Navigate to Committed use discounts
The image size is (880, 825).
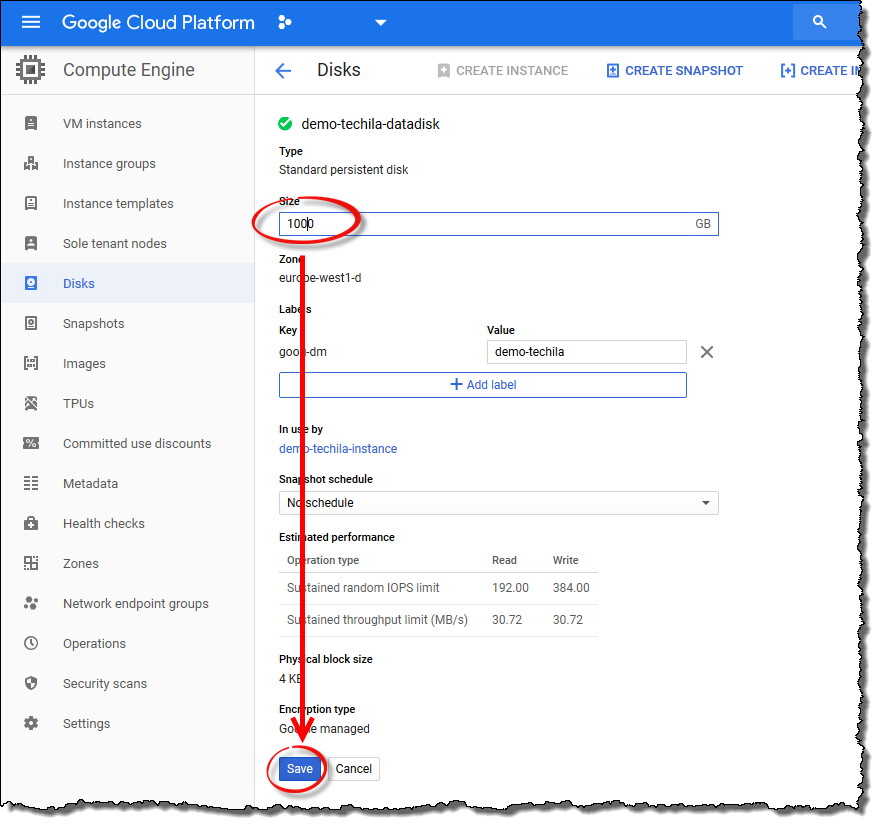coord(137,444)
